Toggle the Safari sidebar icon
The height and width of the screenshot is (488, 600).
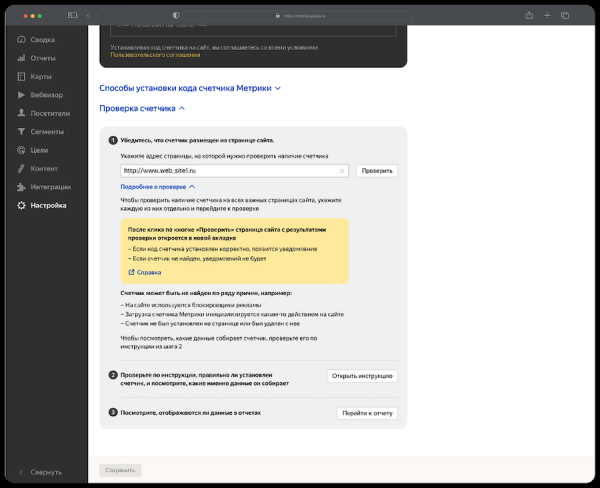[x=72, y=15]
